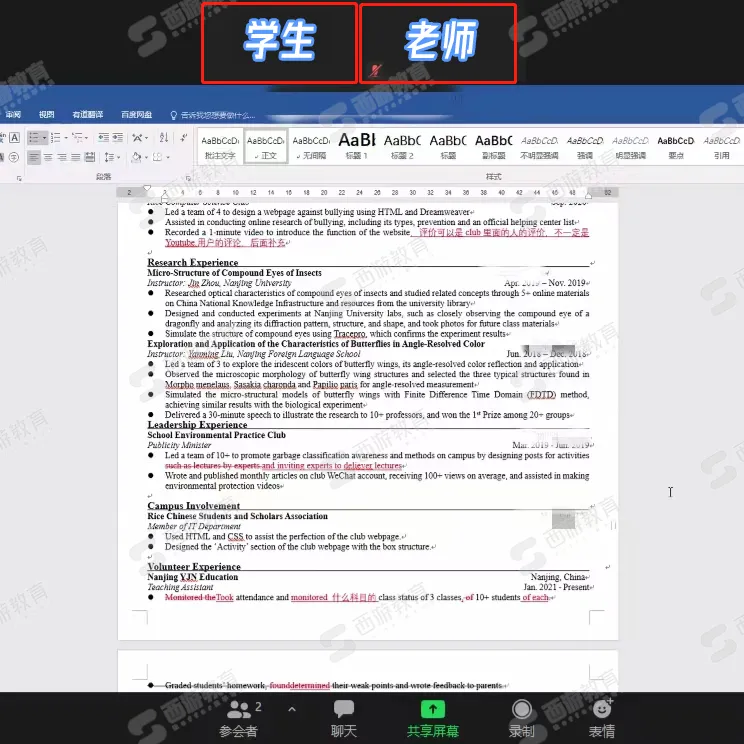Click the muted microphone icon on 老师 tile
This screenshot has height=744, width=744.
click(x=375, y=71)
